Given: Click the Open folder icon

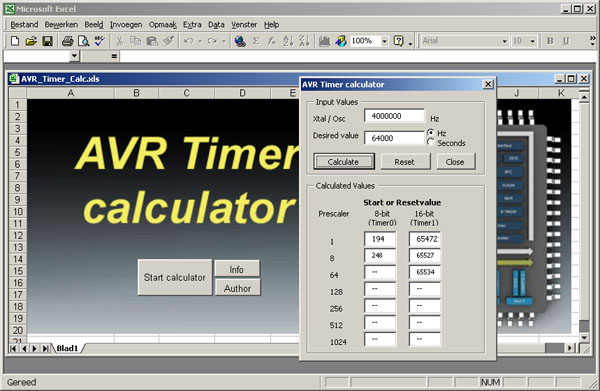Looking at the screenshot, I should 31,41.
